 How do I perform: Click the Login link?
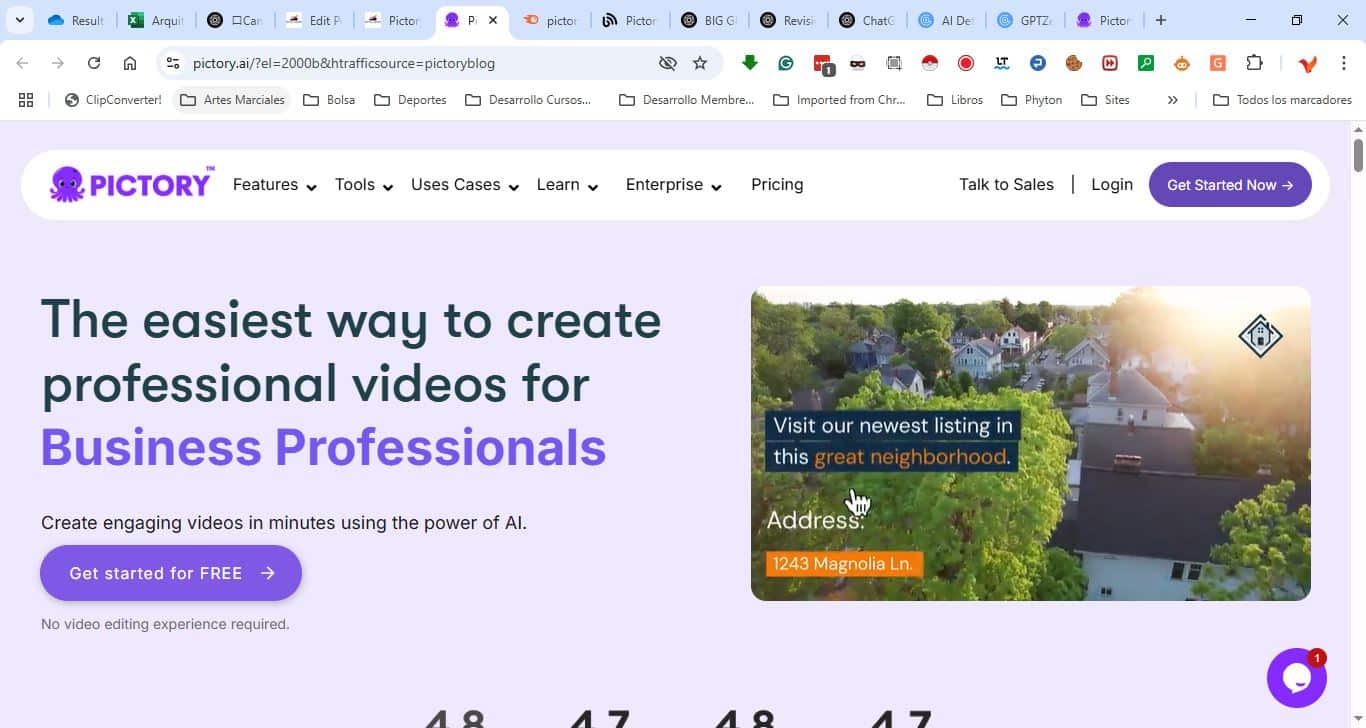point(1111,185)
